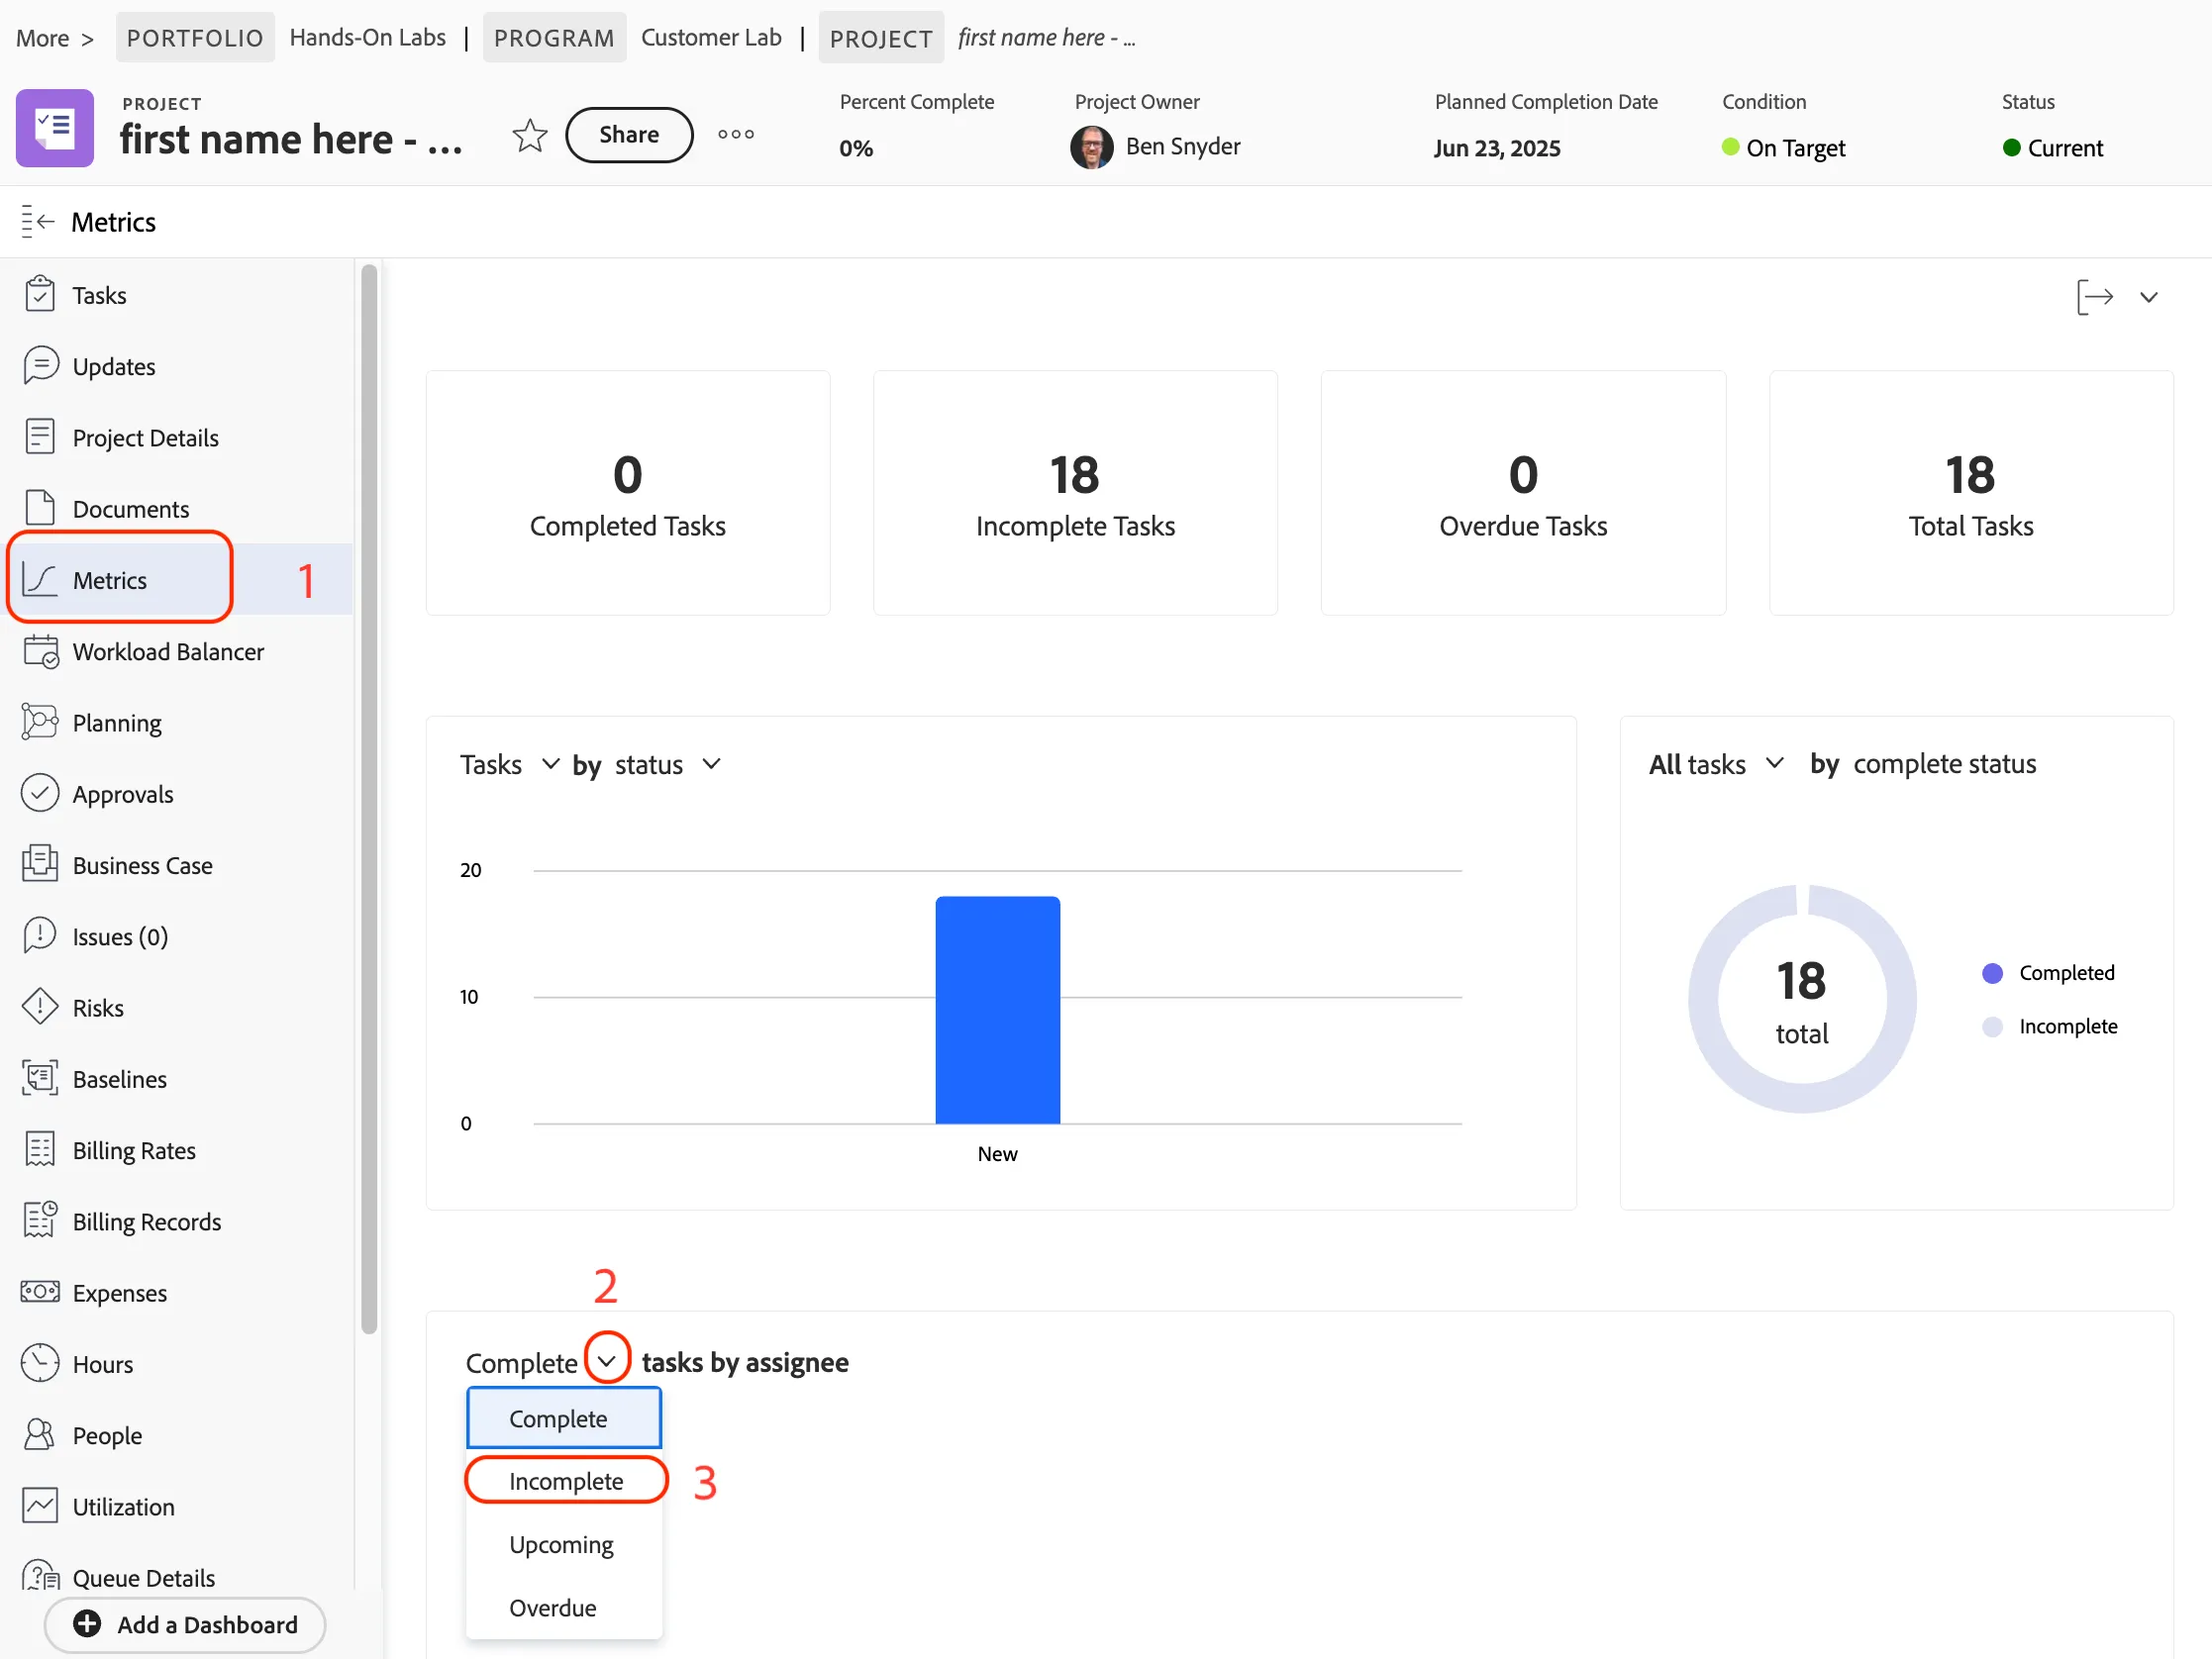This screenshot has width=2212, height=1659.
Task: Select Complete in the dropdown list
Action: 564,1418
